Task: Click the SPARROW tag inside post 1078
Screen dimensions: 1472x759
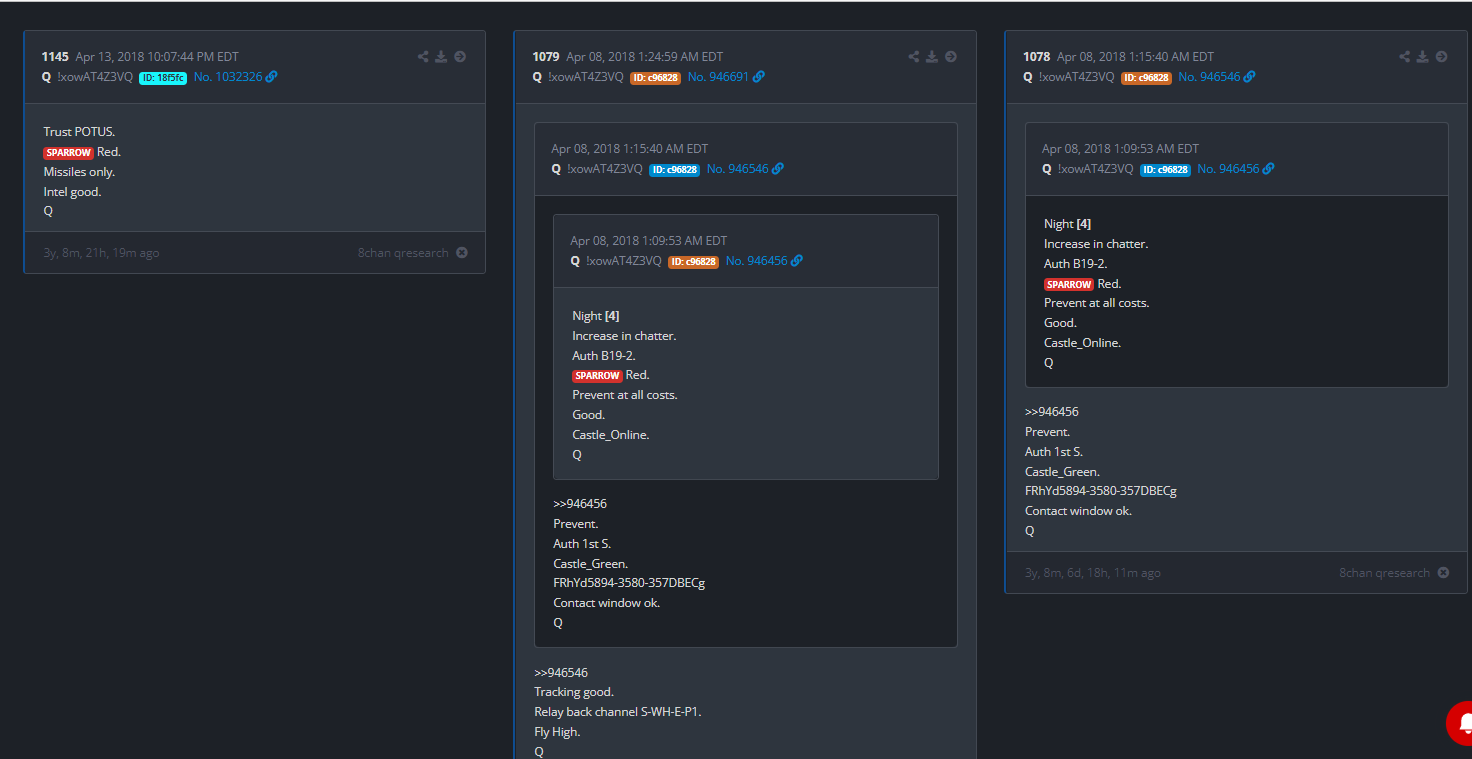Action: 1069,285
